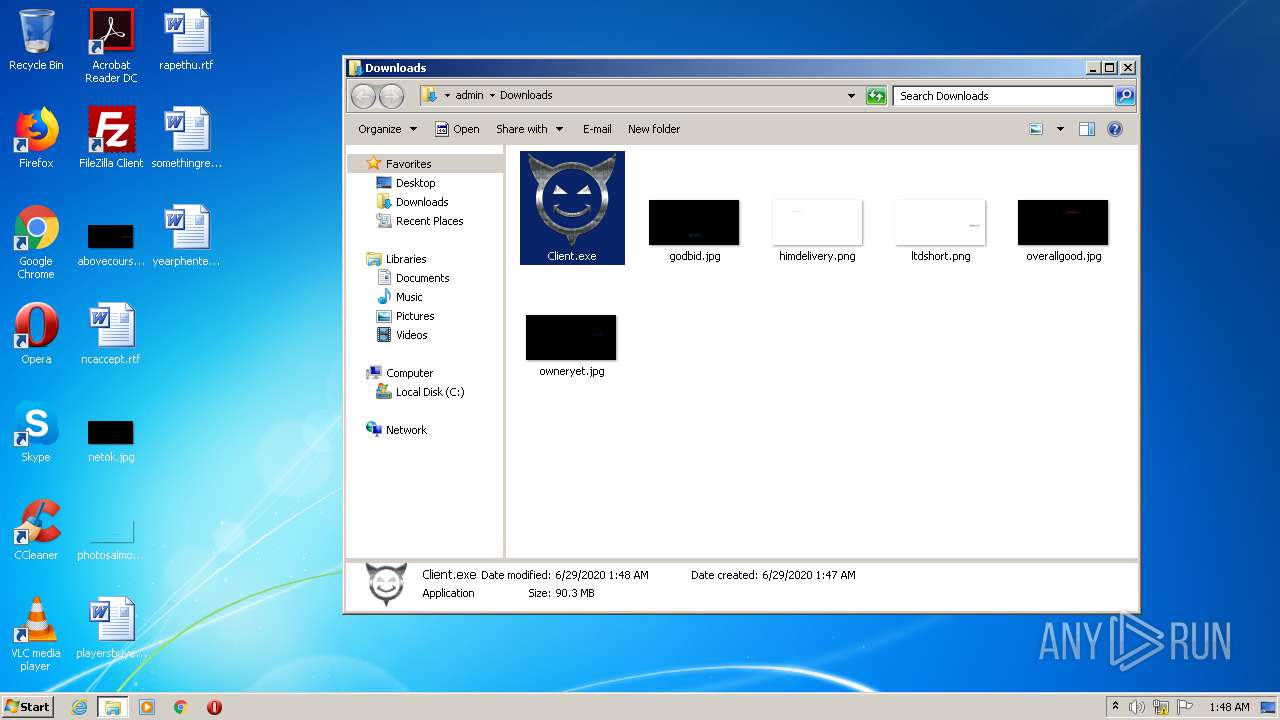
Task: Open Explorer help icon
Action: coord(1115,129)
